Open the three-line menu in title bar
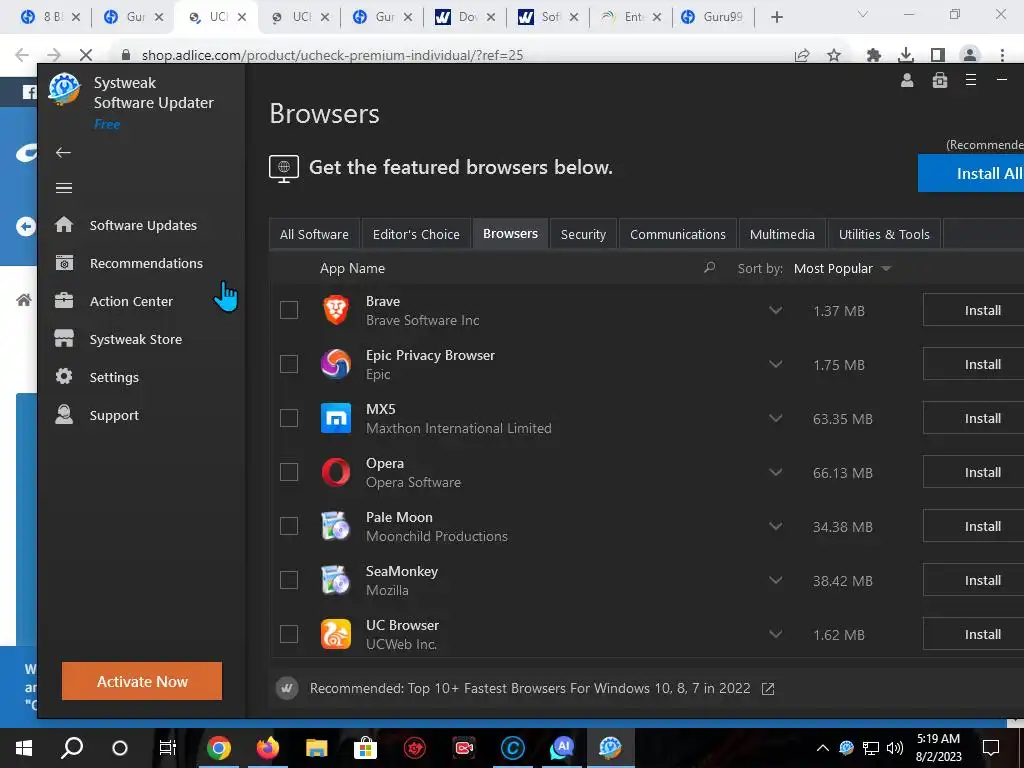The height and width of the screenshot is (768, 1024). (971, 80)
